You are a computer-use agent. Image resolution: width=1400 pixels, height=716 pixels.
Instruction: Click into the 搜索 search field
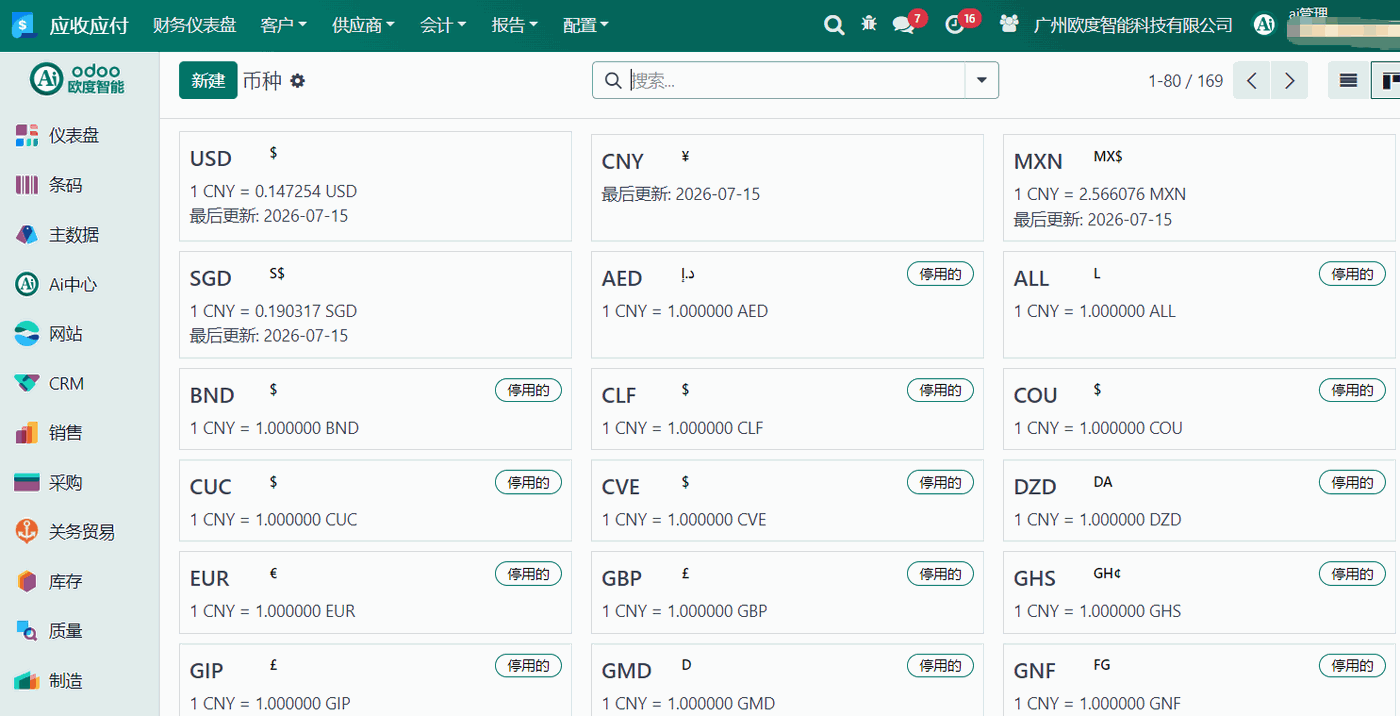[793, 80]
